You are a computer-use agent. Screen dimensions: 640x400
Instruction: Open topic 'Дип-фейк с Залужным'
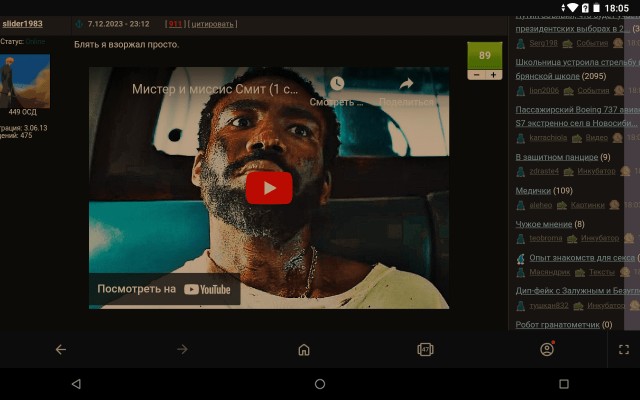(577, 291)
